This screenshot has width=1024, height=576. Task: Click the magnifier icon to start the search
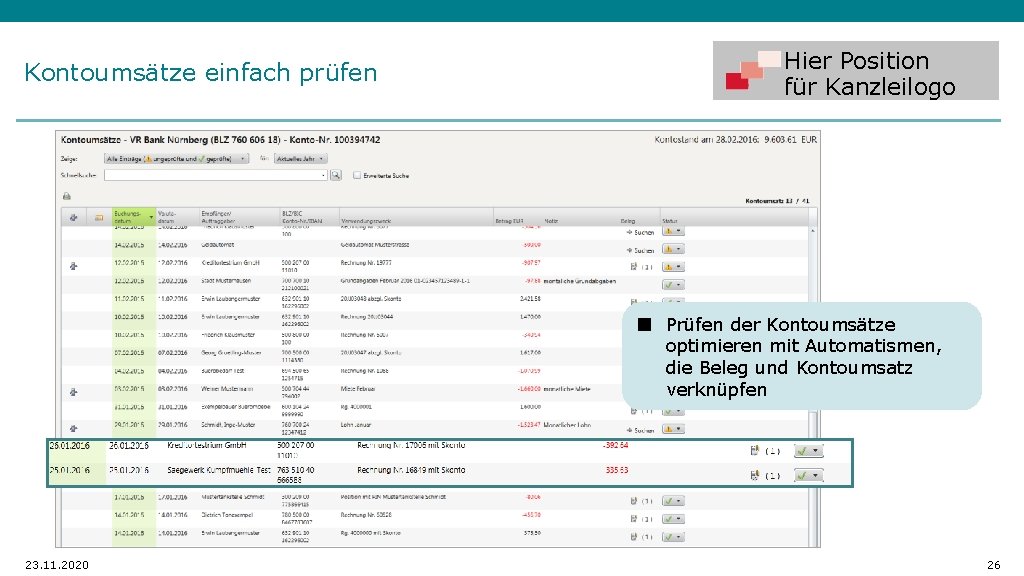tap(335, 176)
